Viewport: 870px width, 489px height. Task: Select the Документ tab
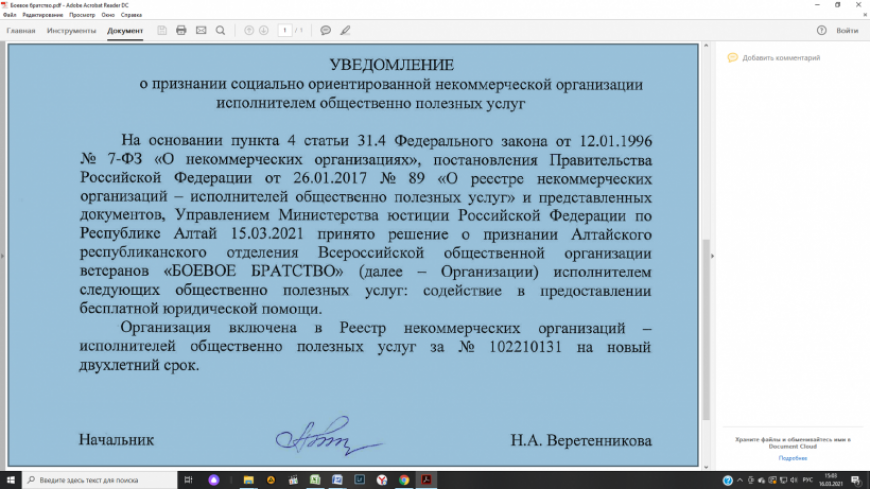pos(125,31)
